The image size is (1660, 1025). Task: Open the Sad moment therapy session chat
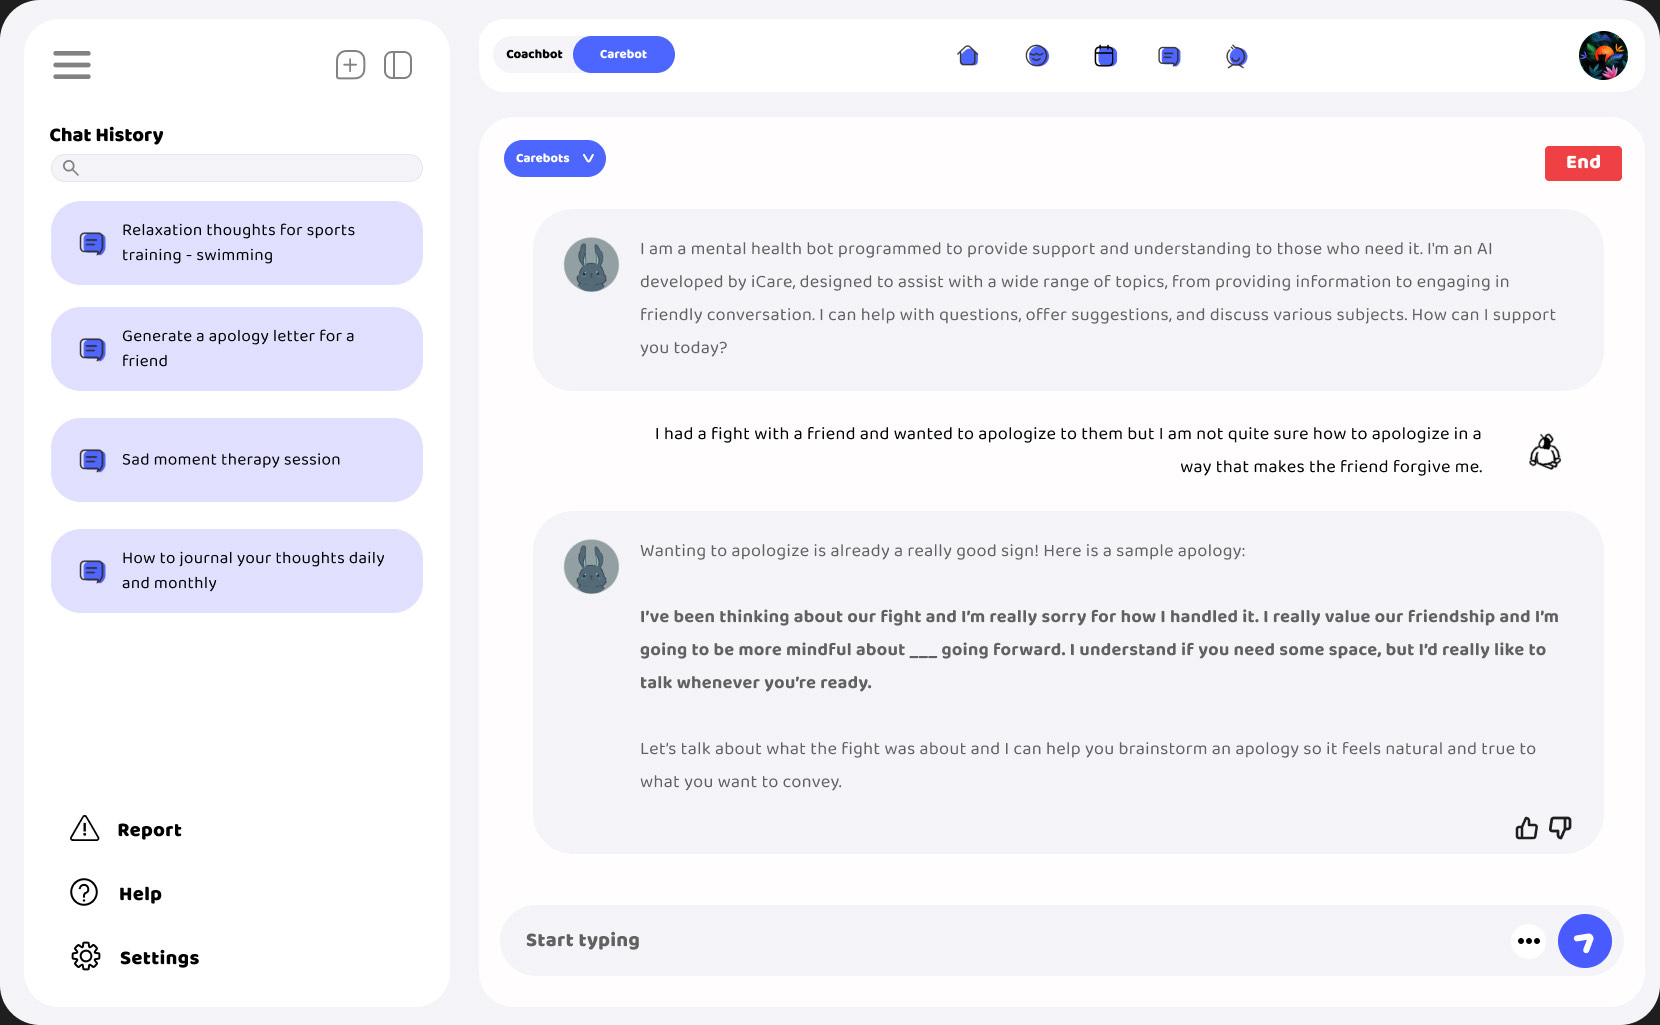coord(236,459)
